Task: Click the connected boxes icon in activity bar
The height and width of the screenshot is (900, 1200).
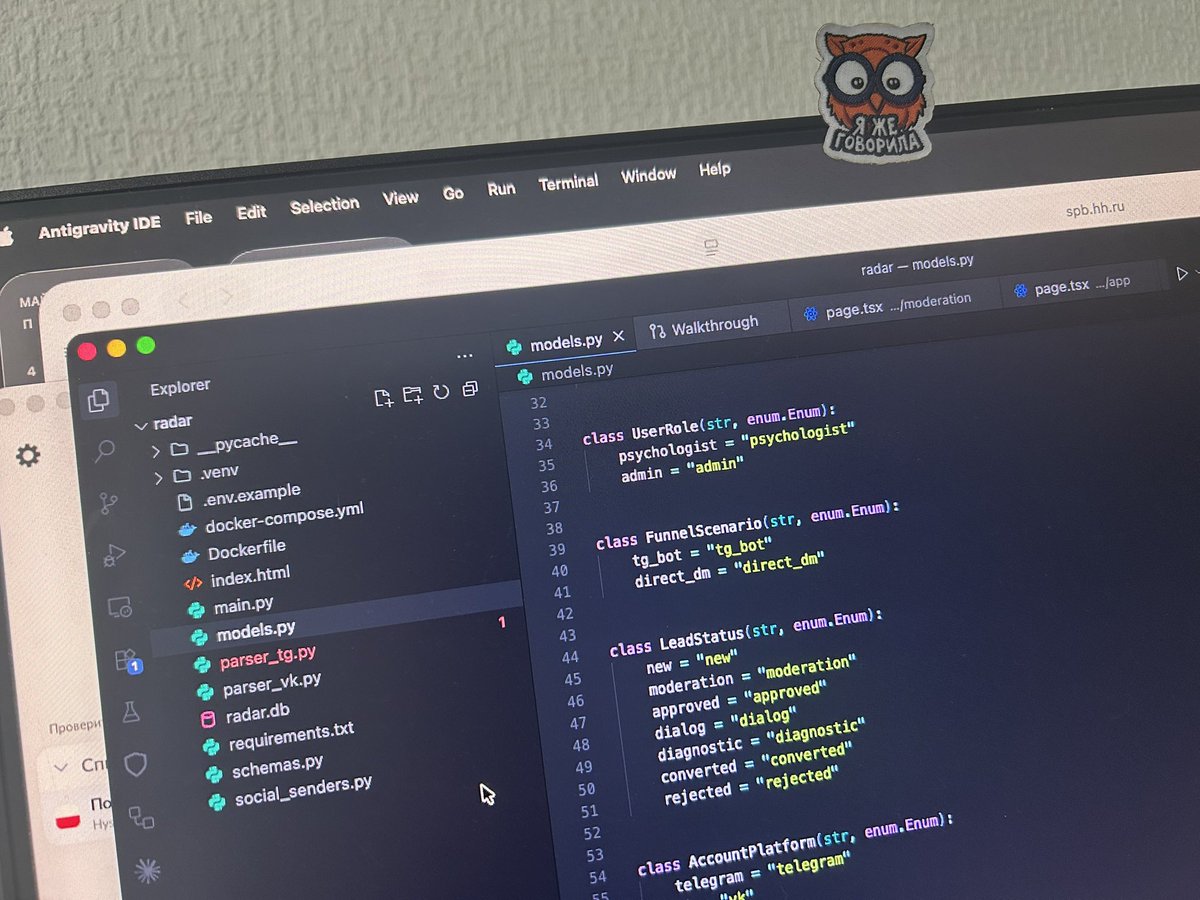Action: [x=141, y=818]
